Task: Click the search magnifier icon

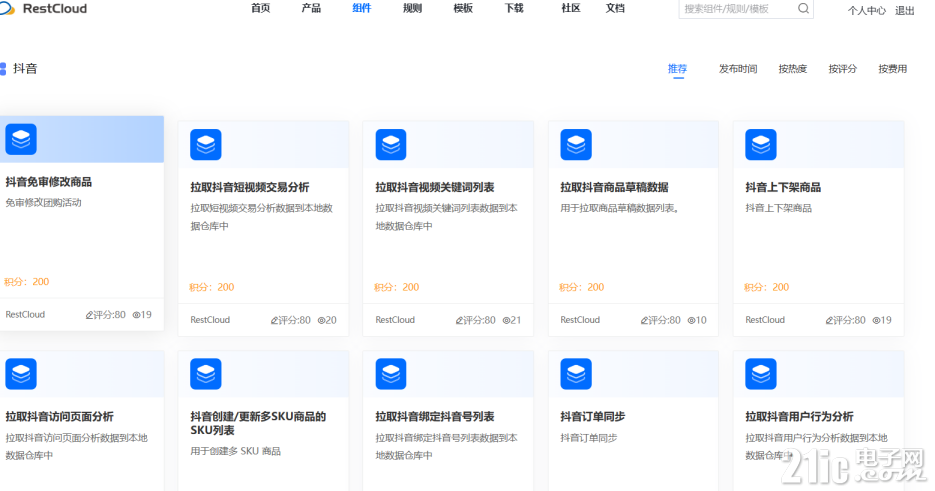Action: point(803,8)
